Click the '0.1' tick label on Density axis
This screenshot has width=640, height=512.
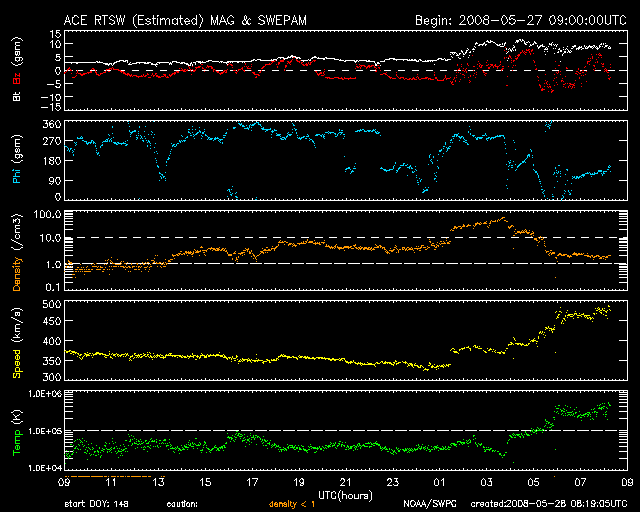pyautogui.click(x=53, y=287)
